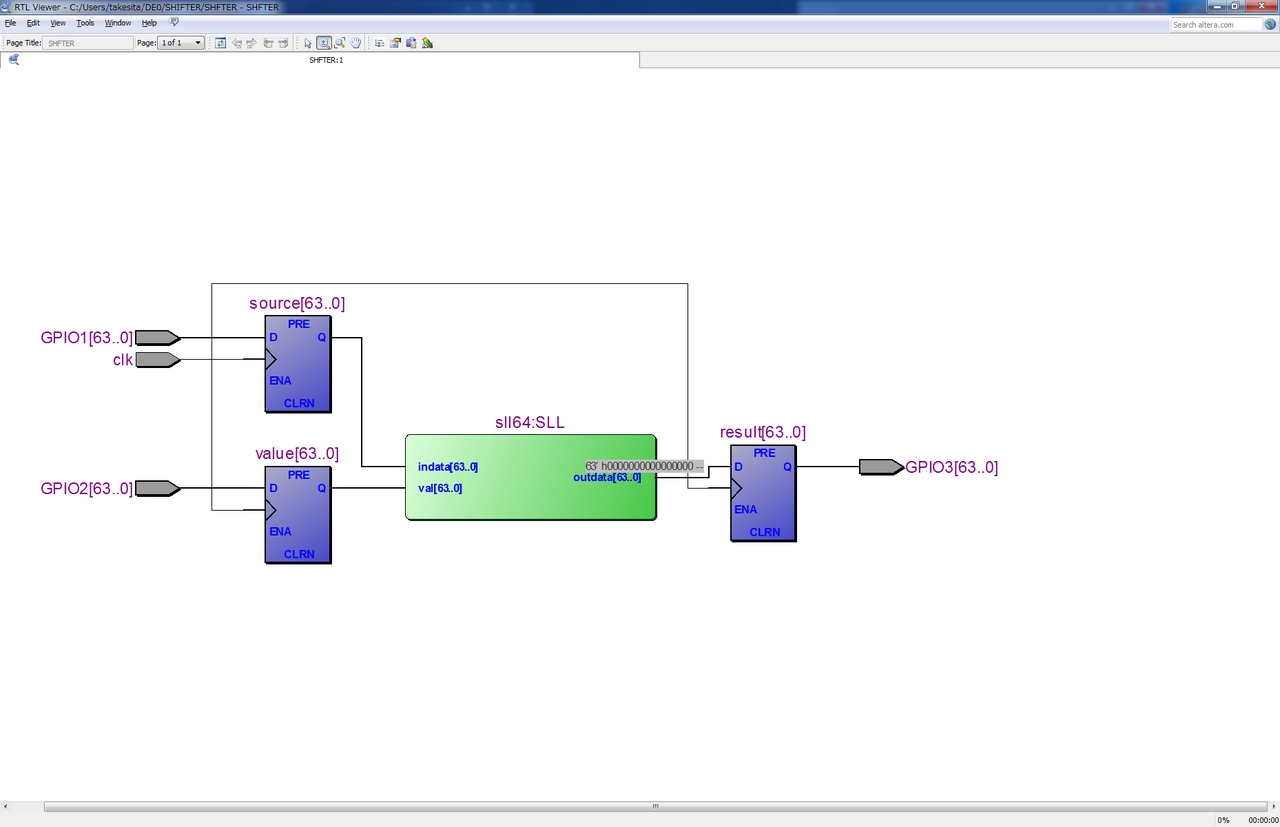Image resolution: width=1280 pixels, height=827 pixels.
Task: Toggle the zoom in/out tool
Action: pos(324,43)
